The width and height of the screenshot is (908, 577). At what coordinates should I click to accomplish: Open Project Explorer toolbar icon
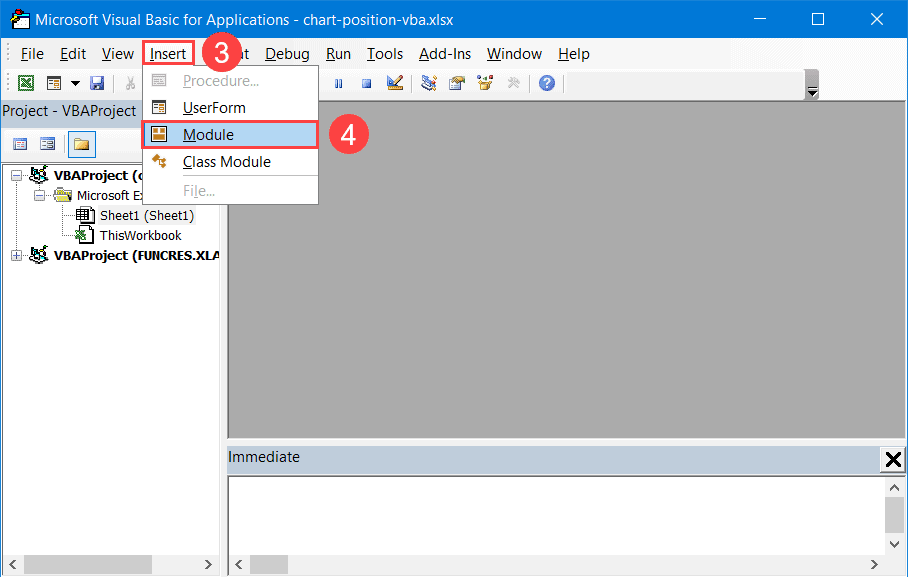(429, 83)
